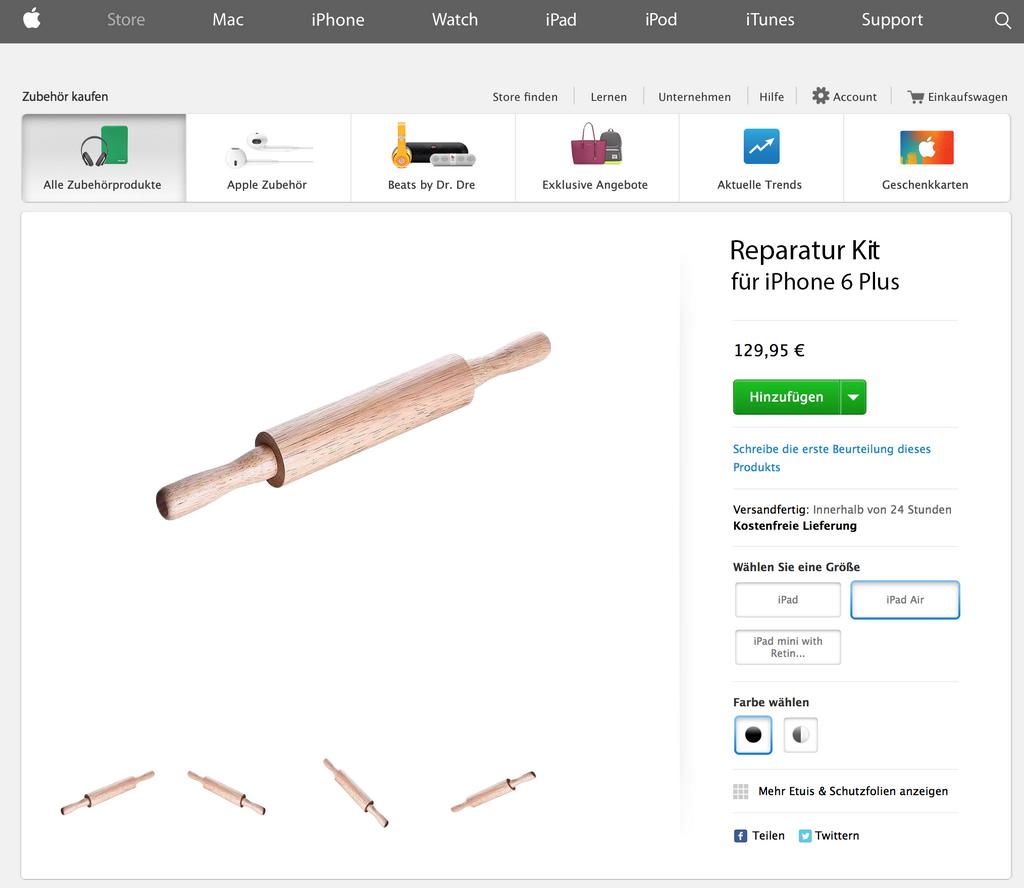Select the Beats by Dr. Dre category
This screenshot has height=888, width=1024.
[432, 158]
